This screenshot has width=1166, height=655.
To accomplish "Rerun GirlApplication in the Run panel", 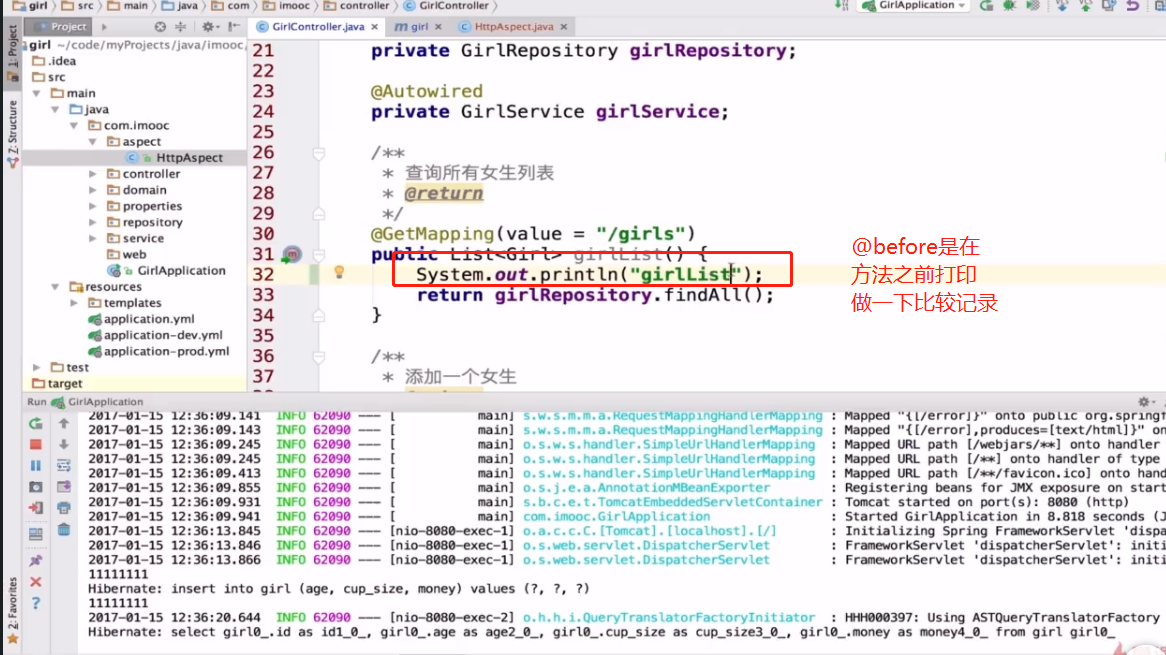I will 36,424.
